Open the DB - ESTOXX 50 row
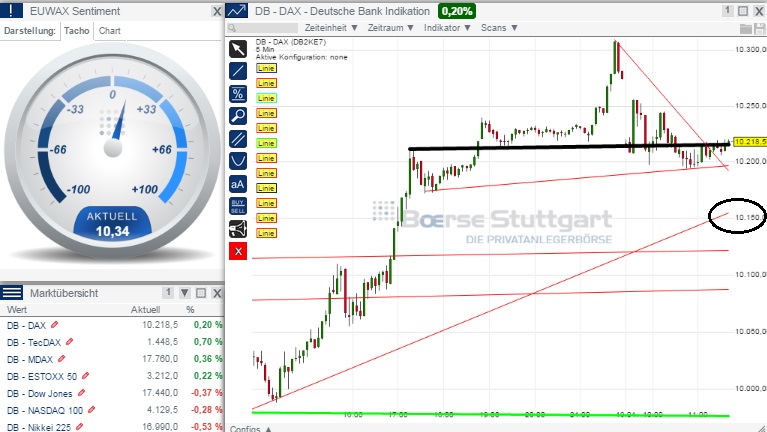Viewport: 767px width, 432px height. (112, 376)
